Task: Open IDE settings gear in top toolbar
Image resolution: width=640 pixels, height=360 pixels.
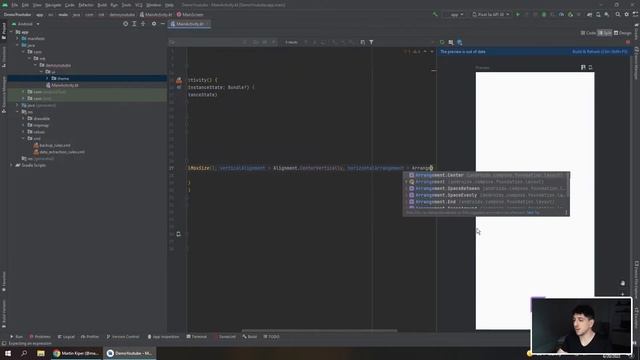Action: pyautogui.click(x=627, y=14)
